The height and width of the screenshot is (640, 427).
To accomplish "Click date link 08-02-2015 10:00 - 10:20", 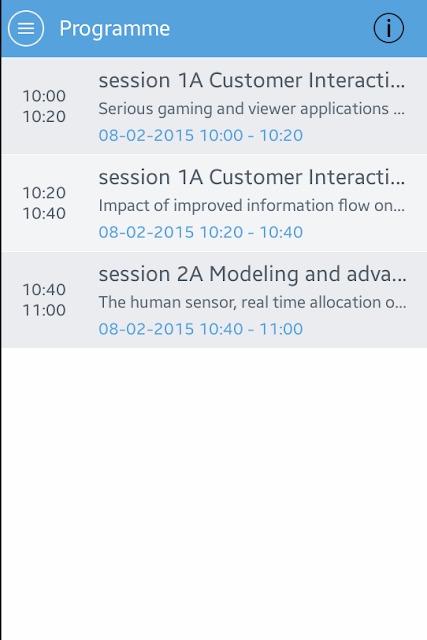I will [x=201, y=135].
